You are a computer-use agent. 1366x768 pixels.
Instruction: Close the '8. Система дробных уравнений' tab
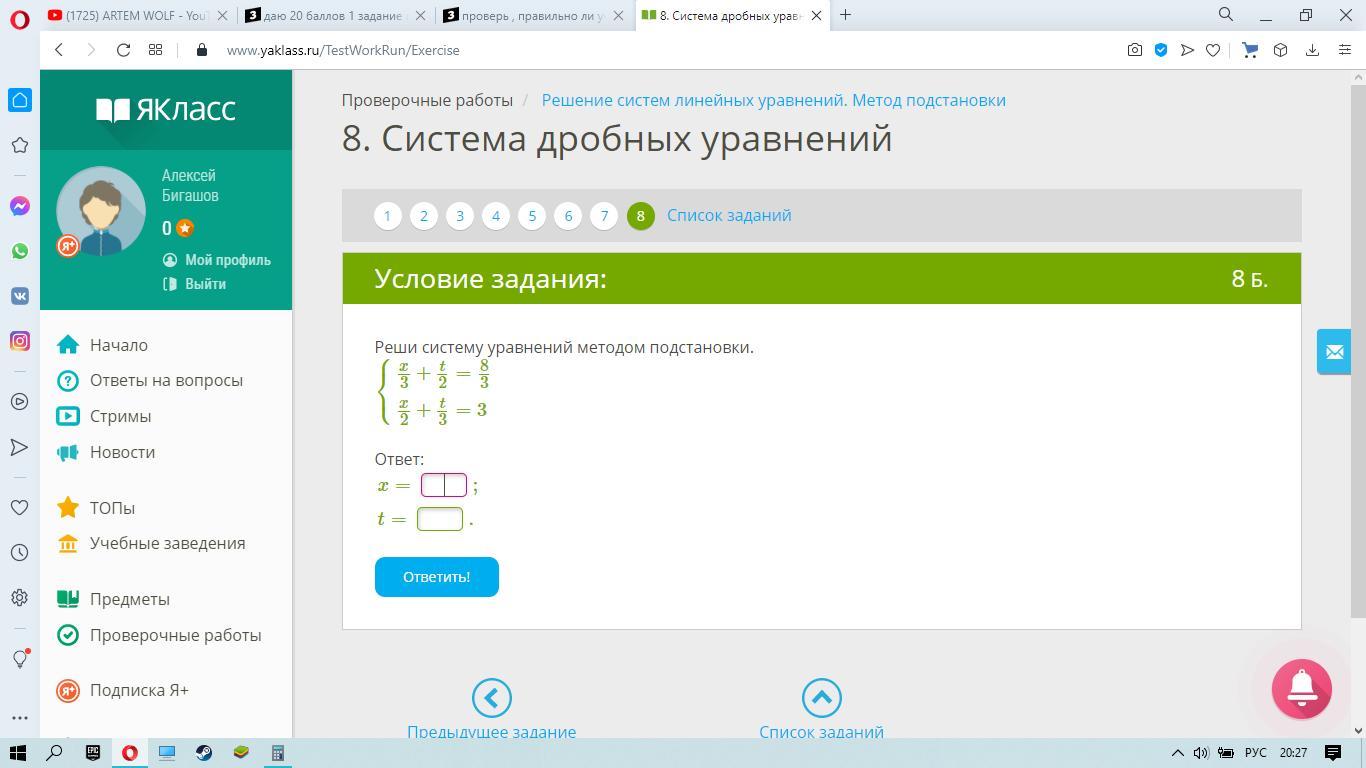tap(816, 15)
